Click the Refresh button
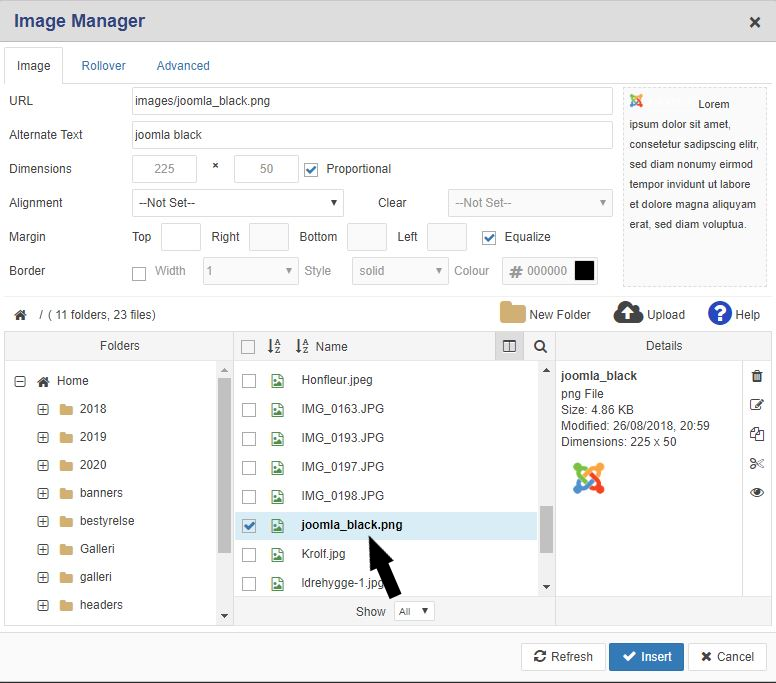The image size is (776, 683). click(x=563, y=657)
